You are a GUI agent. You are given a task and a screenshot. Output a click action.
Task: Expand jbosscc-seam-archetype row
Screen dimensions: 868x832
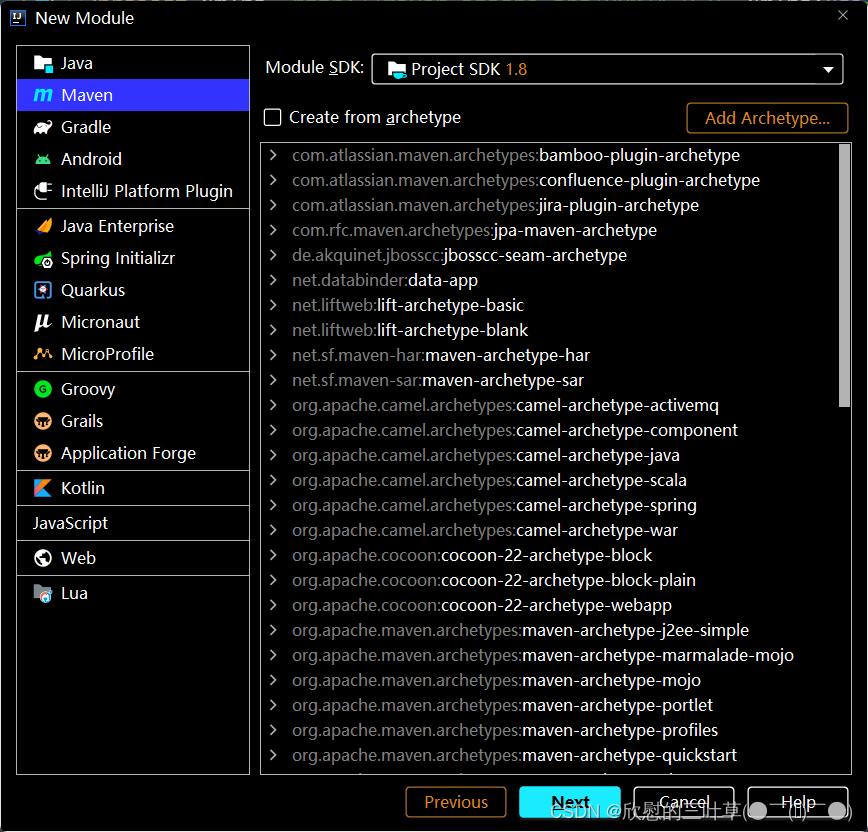[273, 255]
